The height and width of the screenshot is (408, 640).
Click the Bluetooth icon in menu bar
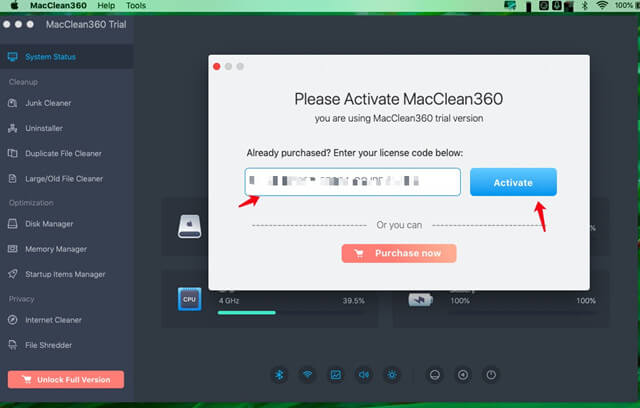pyautogui.click(x=585, y=5)
